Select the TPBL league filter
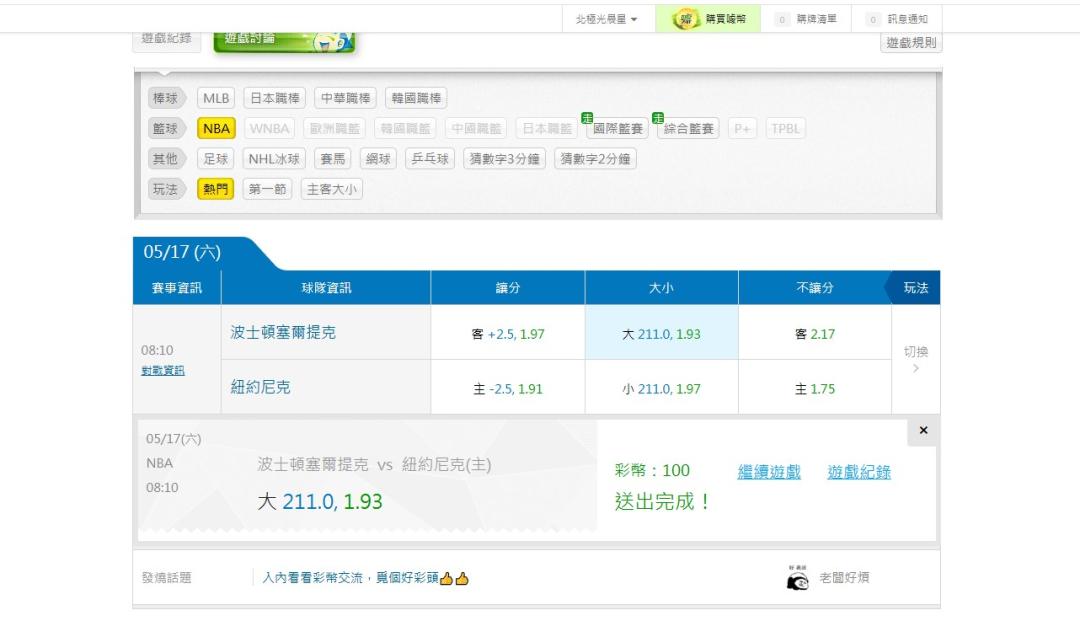The image size is (1080, 621). coord(785,129)
